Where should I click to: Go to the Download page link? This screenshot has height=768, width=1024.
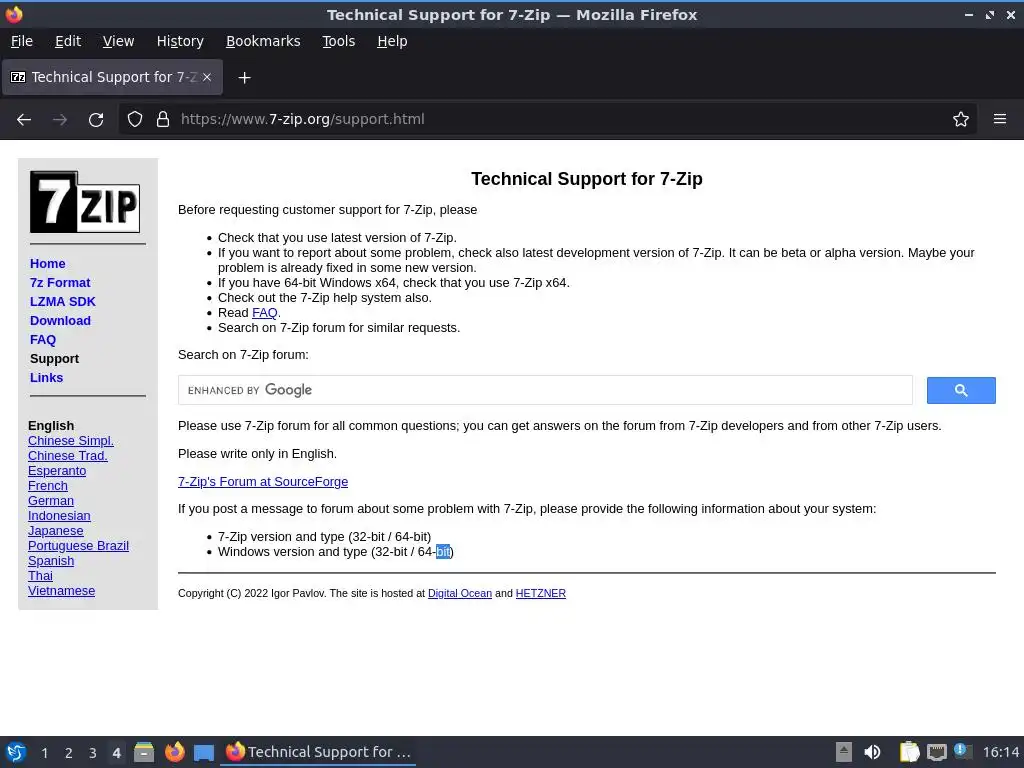[x=60, y=321]
